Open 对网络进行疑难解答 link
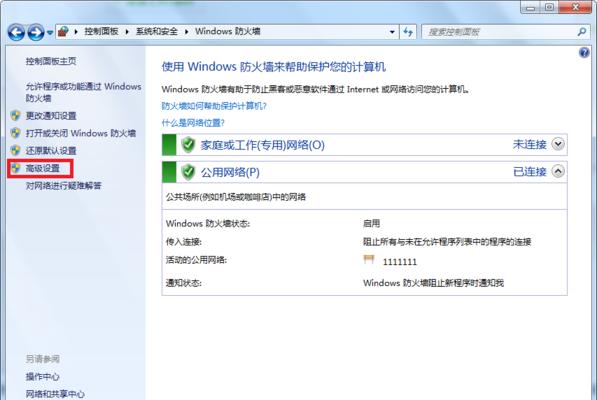The width and height of the screenshot is (597, 400). (x=64, y=186)
